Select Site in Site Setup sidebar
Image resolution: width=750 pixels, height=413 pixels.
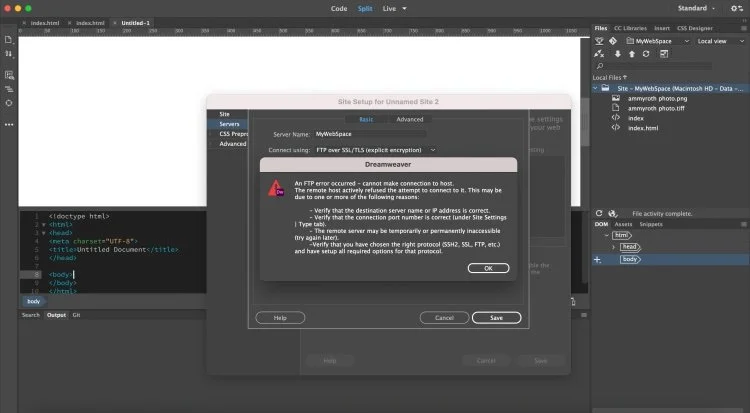click(224, 114)
